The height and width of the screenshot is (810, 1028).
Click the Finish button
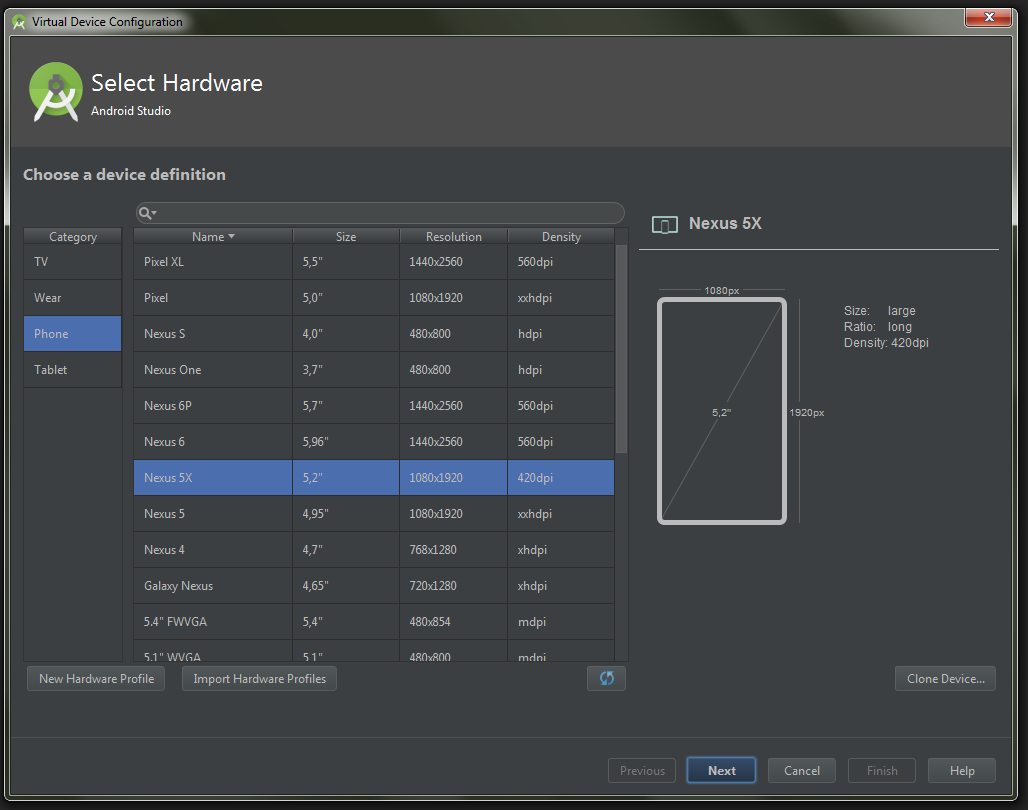pos(882,771)
